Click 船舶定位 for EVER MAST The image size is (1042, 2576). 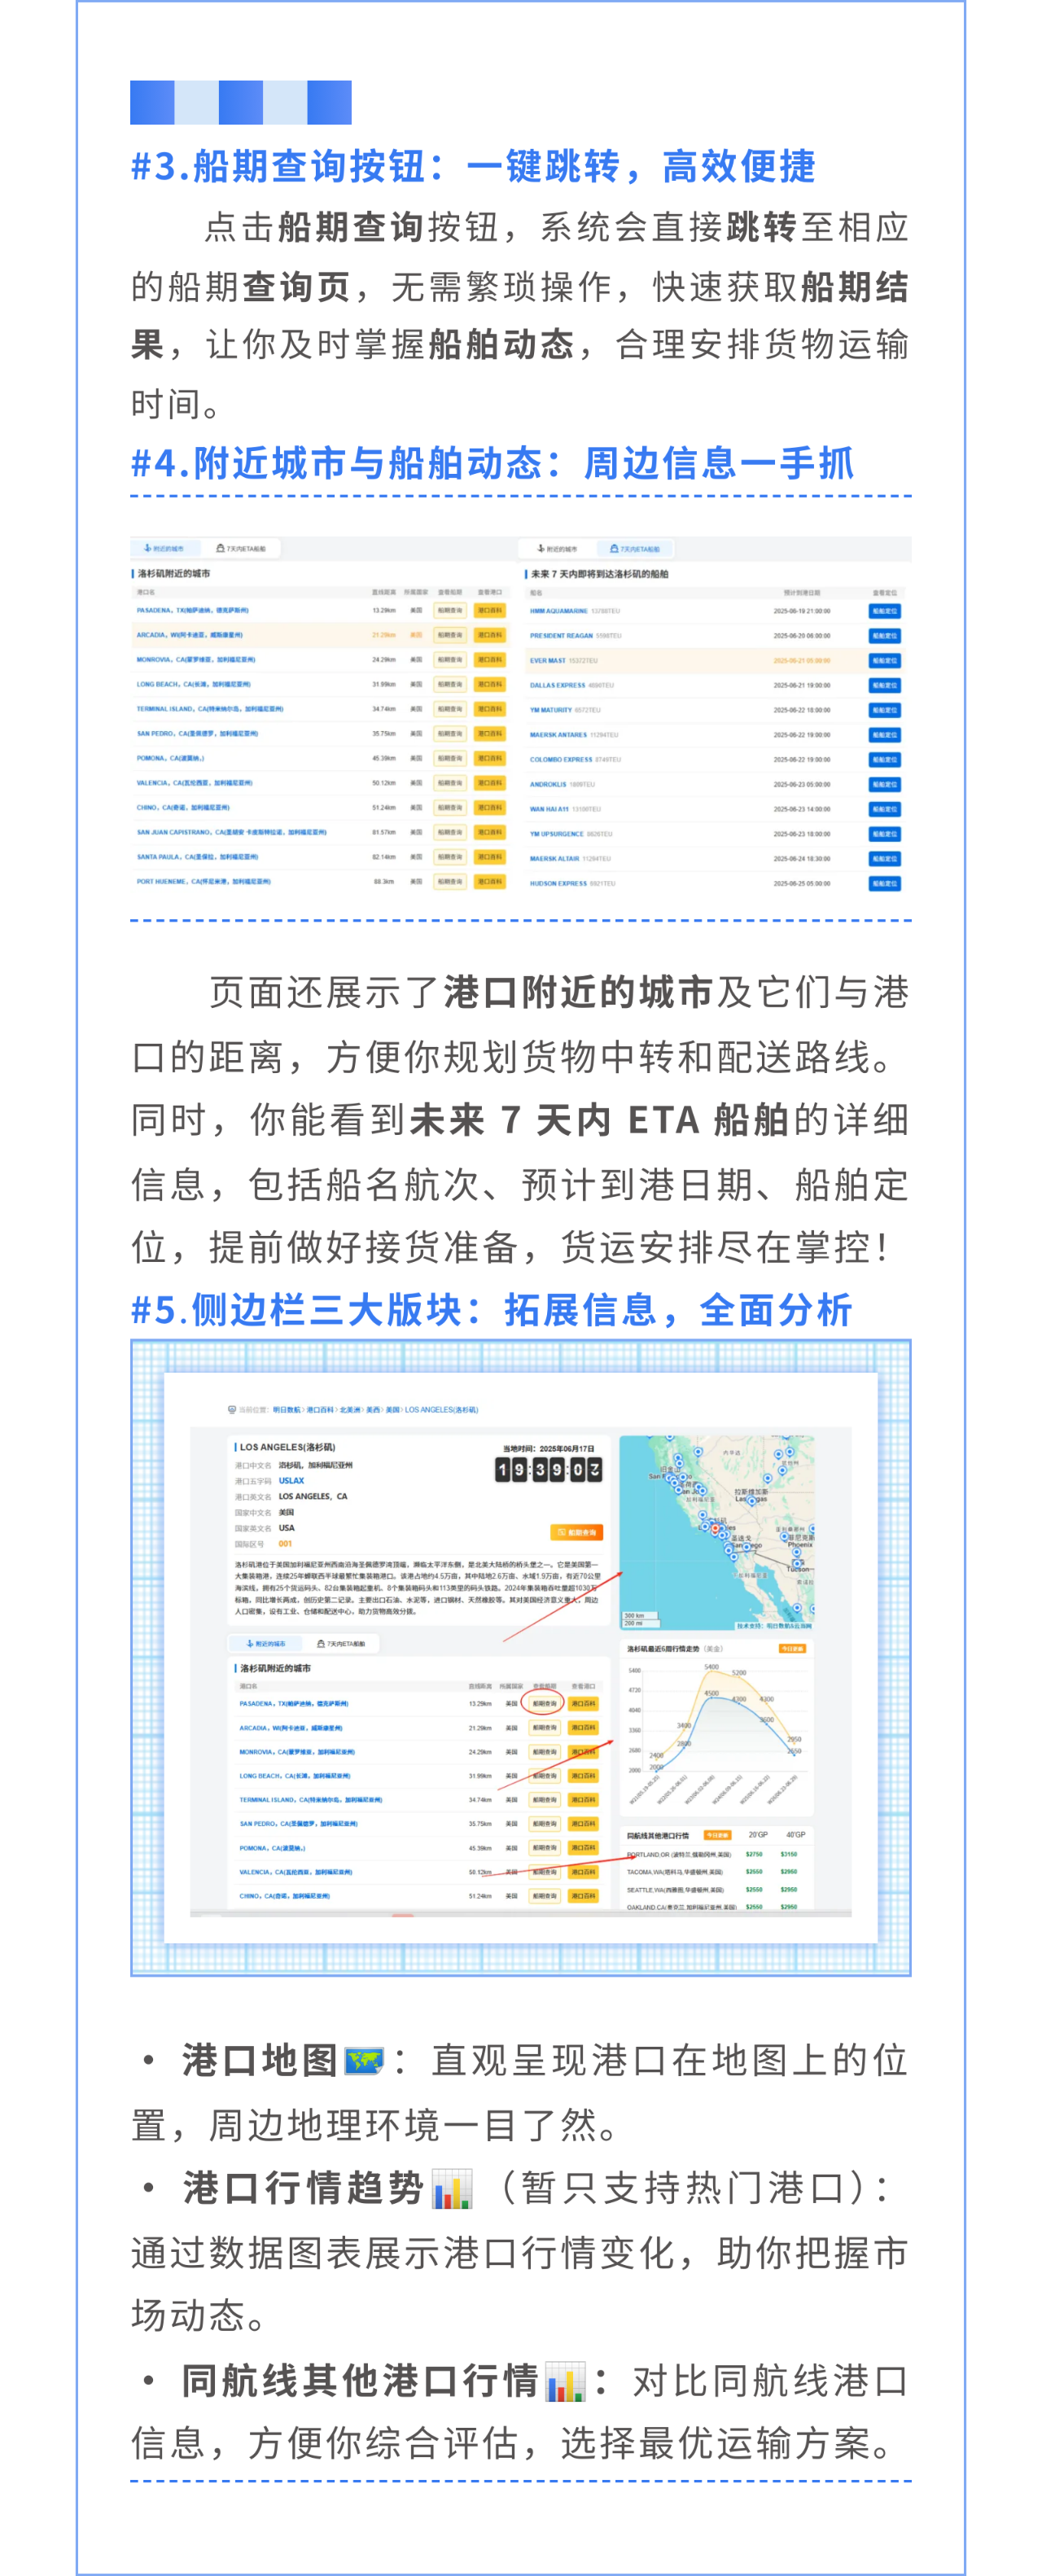coord(885,660)
